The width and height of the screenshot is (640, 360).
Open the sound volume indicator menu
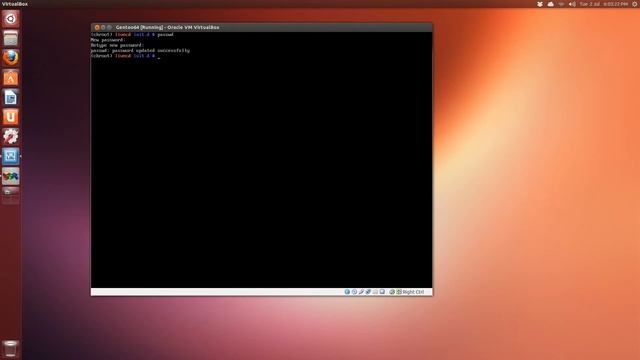pos(573,4)
